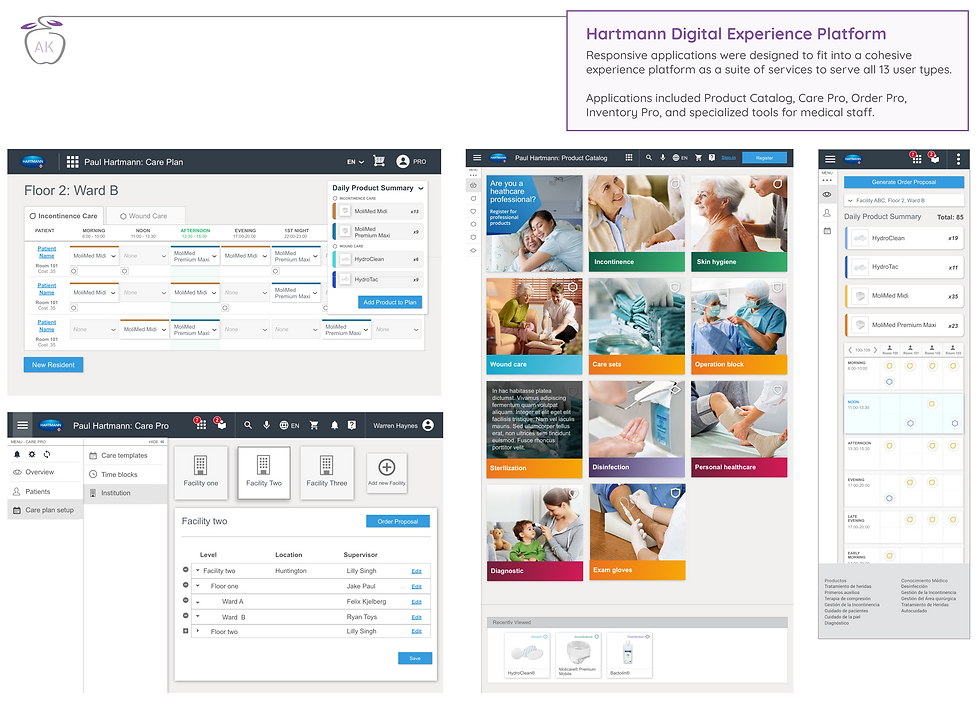This screenshot has width=979, height=712.
Task: Click the microphone icon in Care Pro header
Action: pos(267,425)
